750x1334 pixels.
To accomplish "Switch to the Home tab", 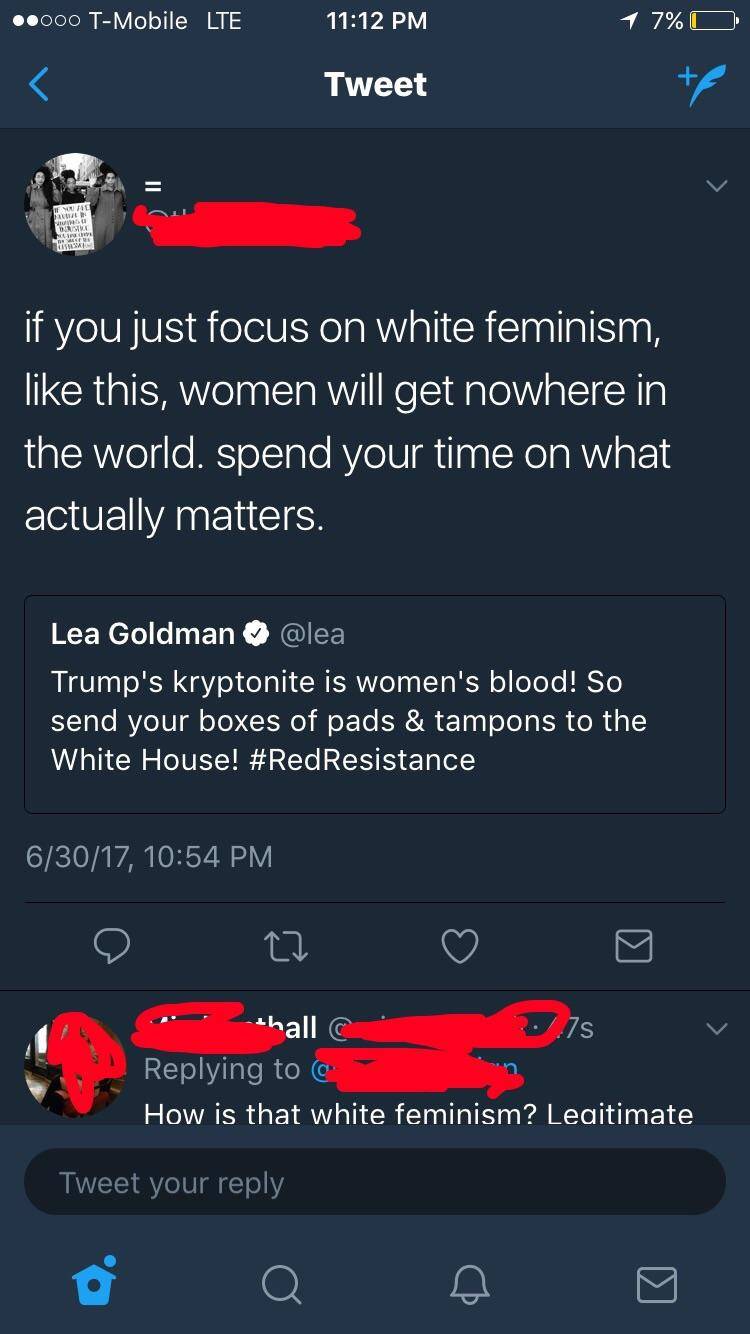I will [94, 1286].
